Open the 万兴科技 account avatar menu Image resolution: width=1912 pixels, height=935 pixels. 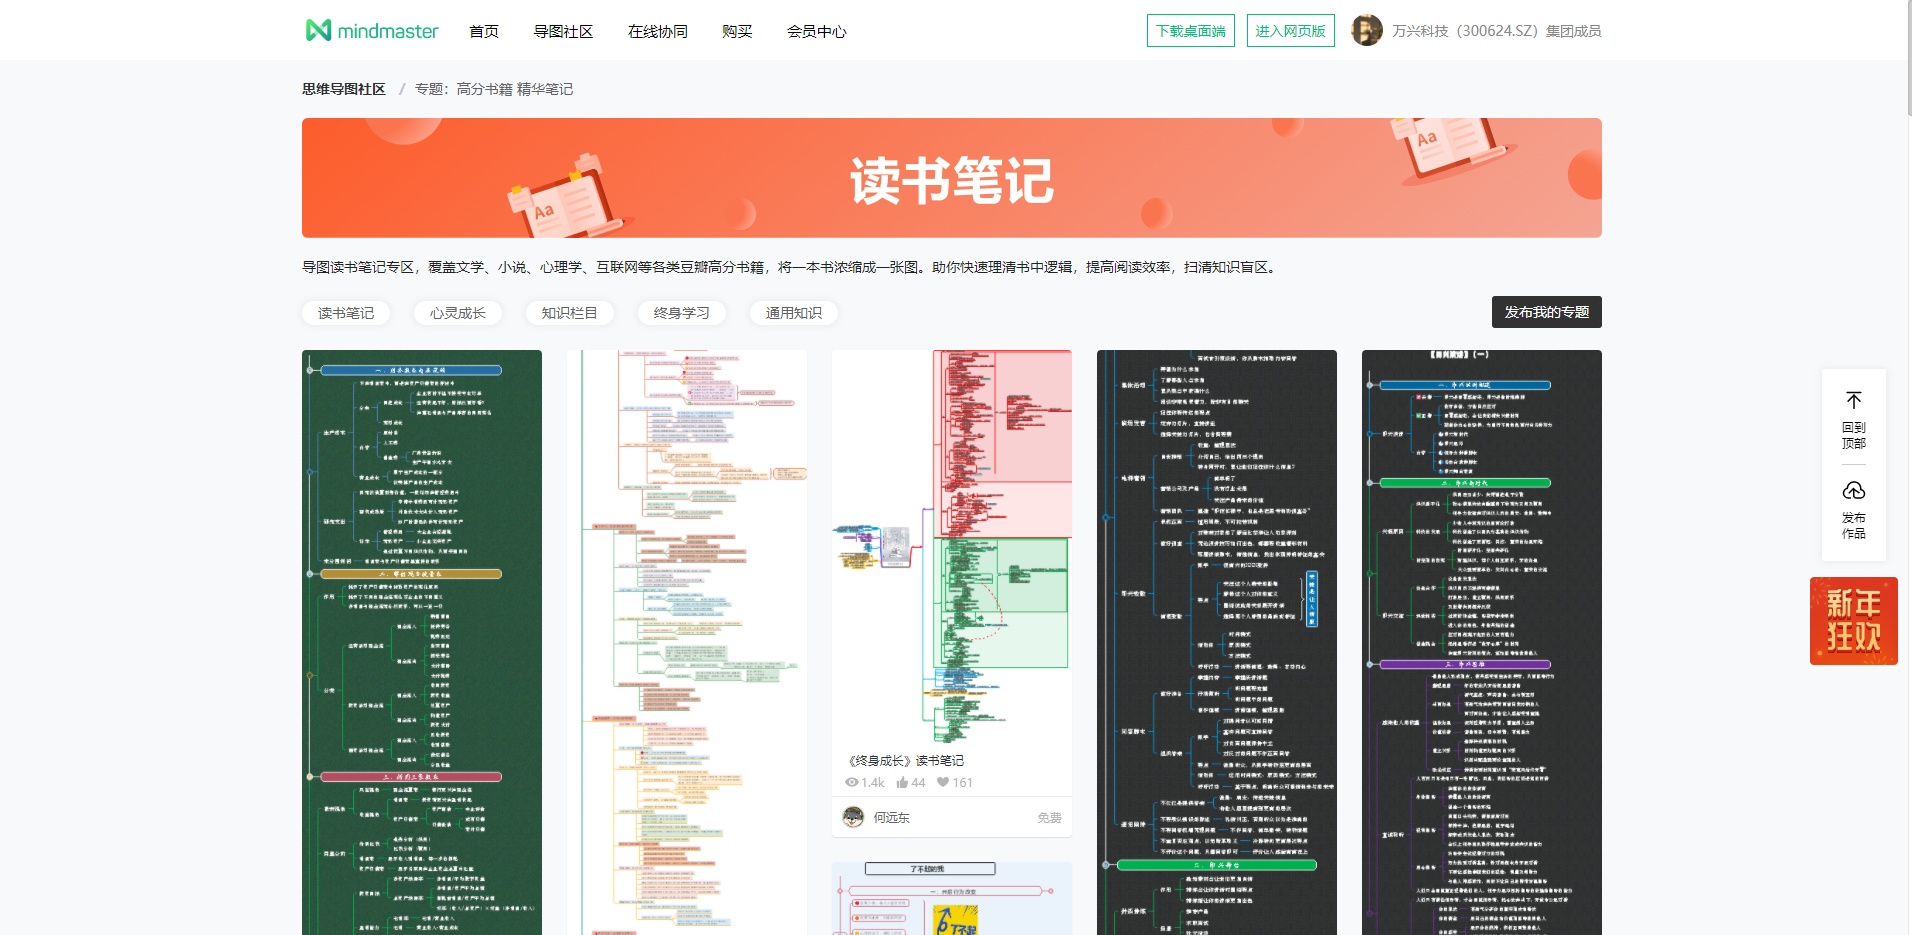(1366, 30)
